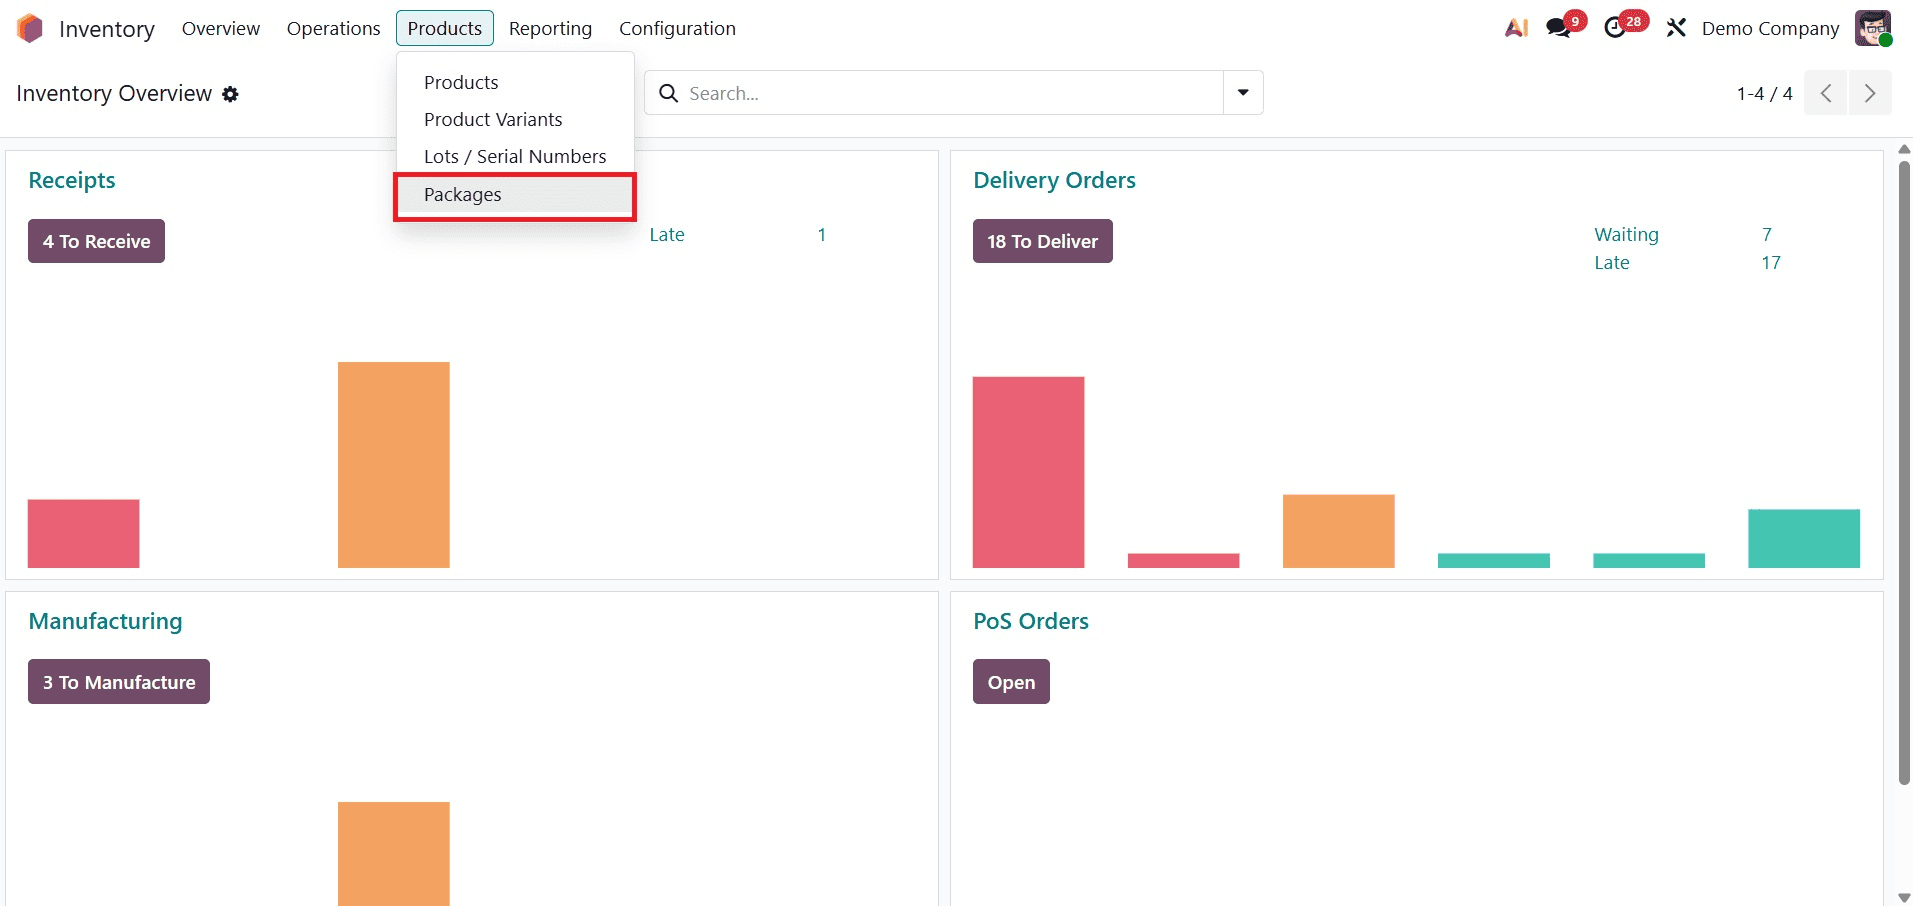Select Packages from the dropdown
Screen dimensions: 1913x906
[x=462, y=194]
